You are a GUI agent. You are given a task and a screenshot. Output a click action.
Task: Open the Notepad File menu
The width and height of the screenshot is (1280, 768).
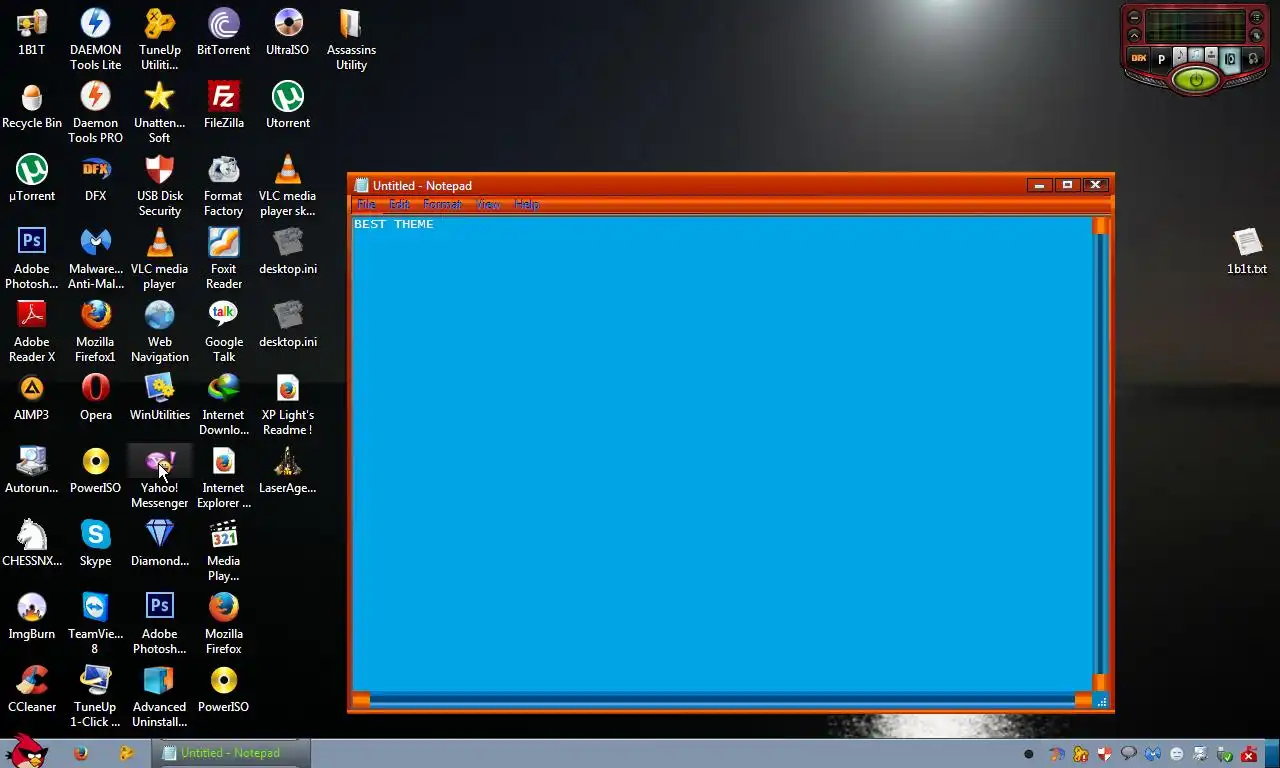click(x=367, y=204)
